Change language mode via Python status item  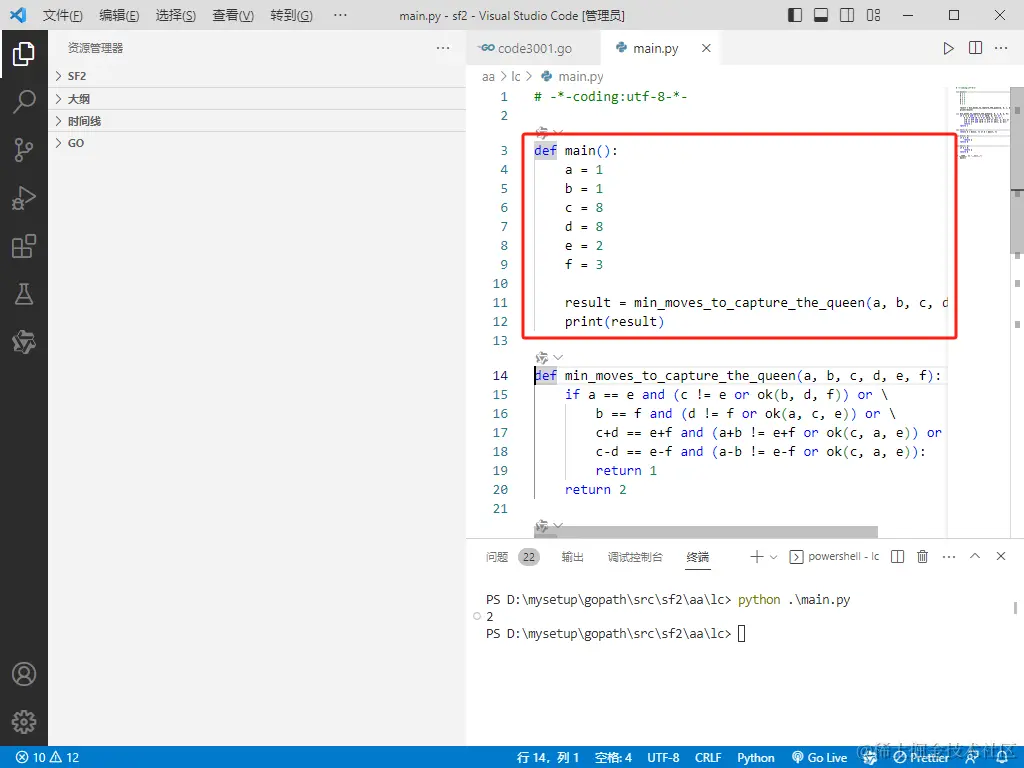(756, 758)
